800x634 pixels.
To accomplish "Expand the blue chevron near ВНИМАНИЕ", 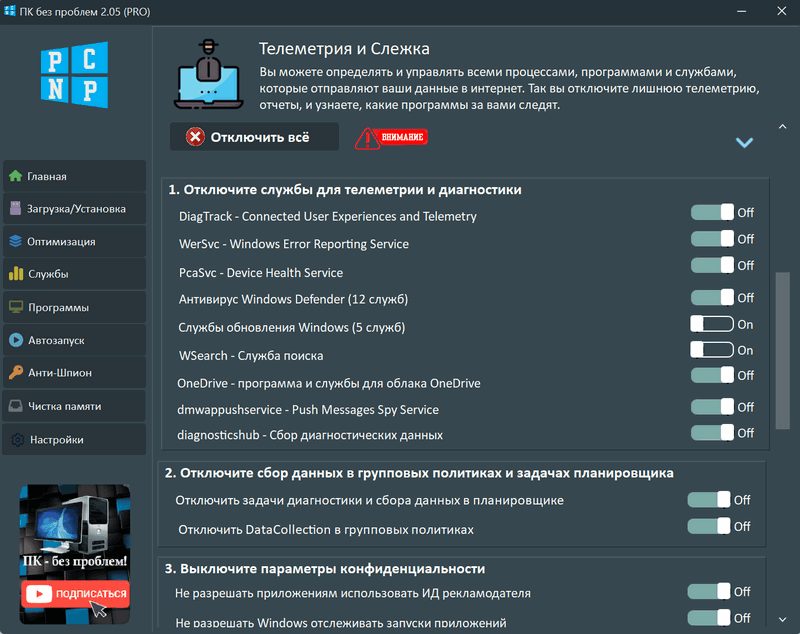I will (744, 143).
